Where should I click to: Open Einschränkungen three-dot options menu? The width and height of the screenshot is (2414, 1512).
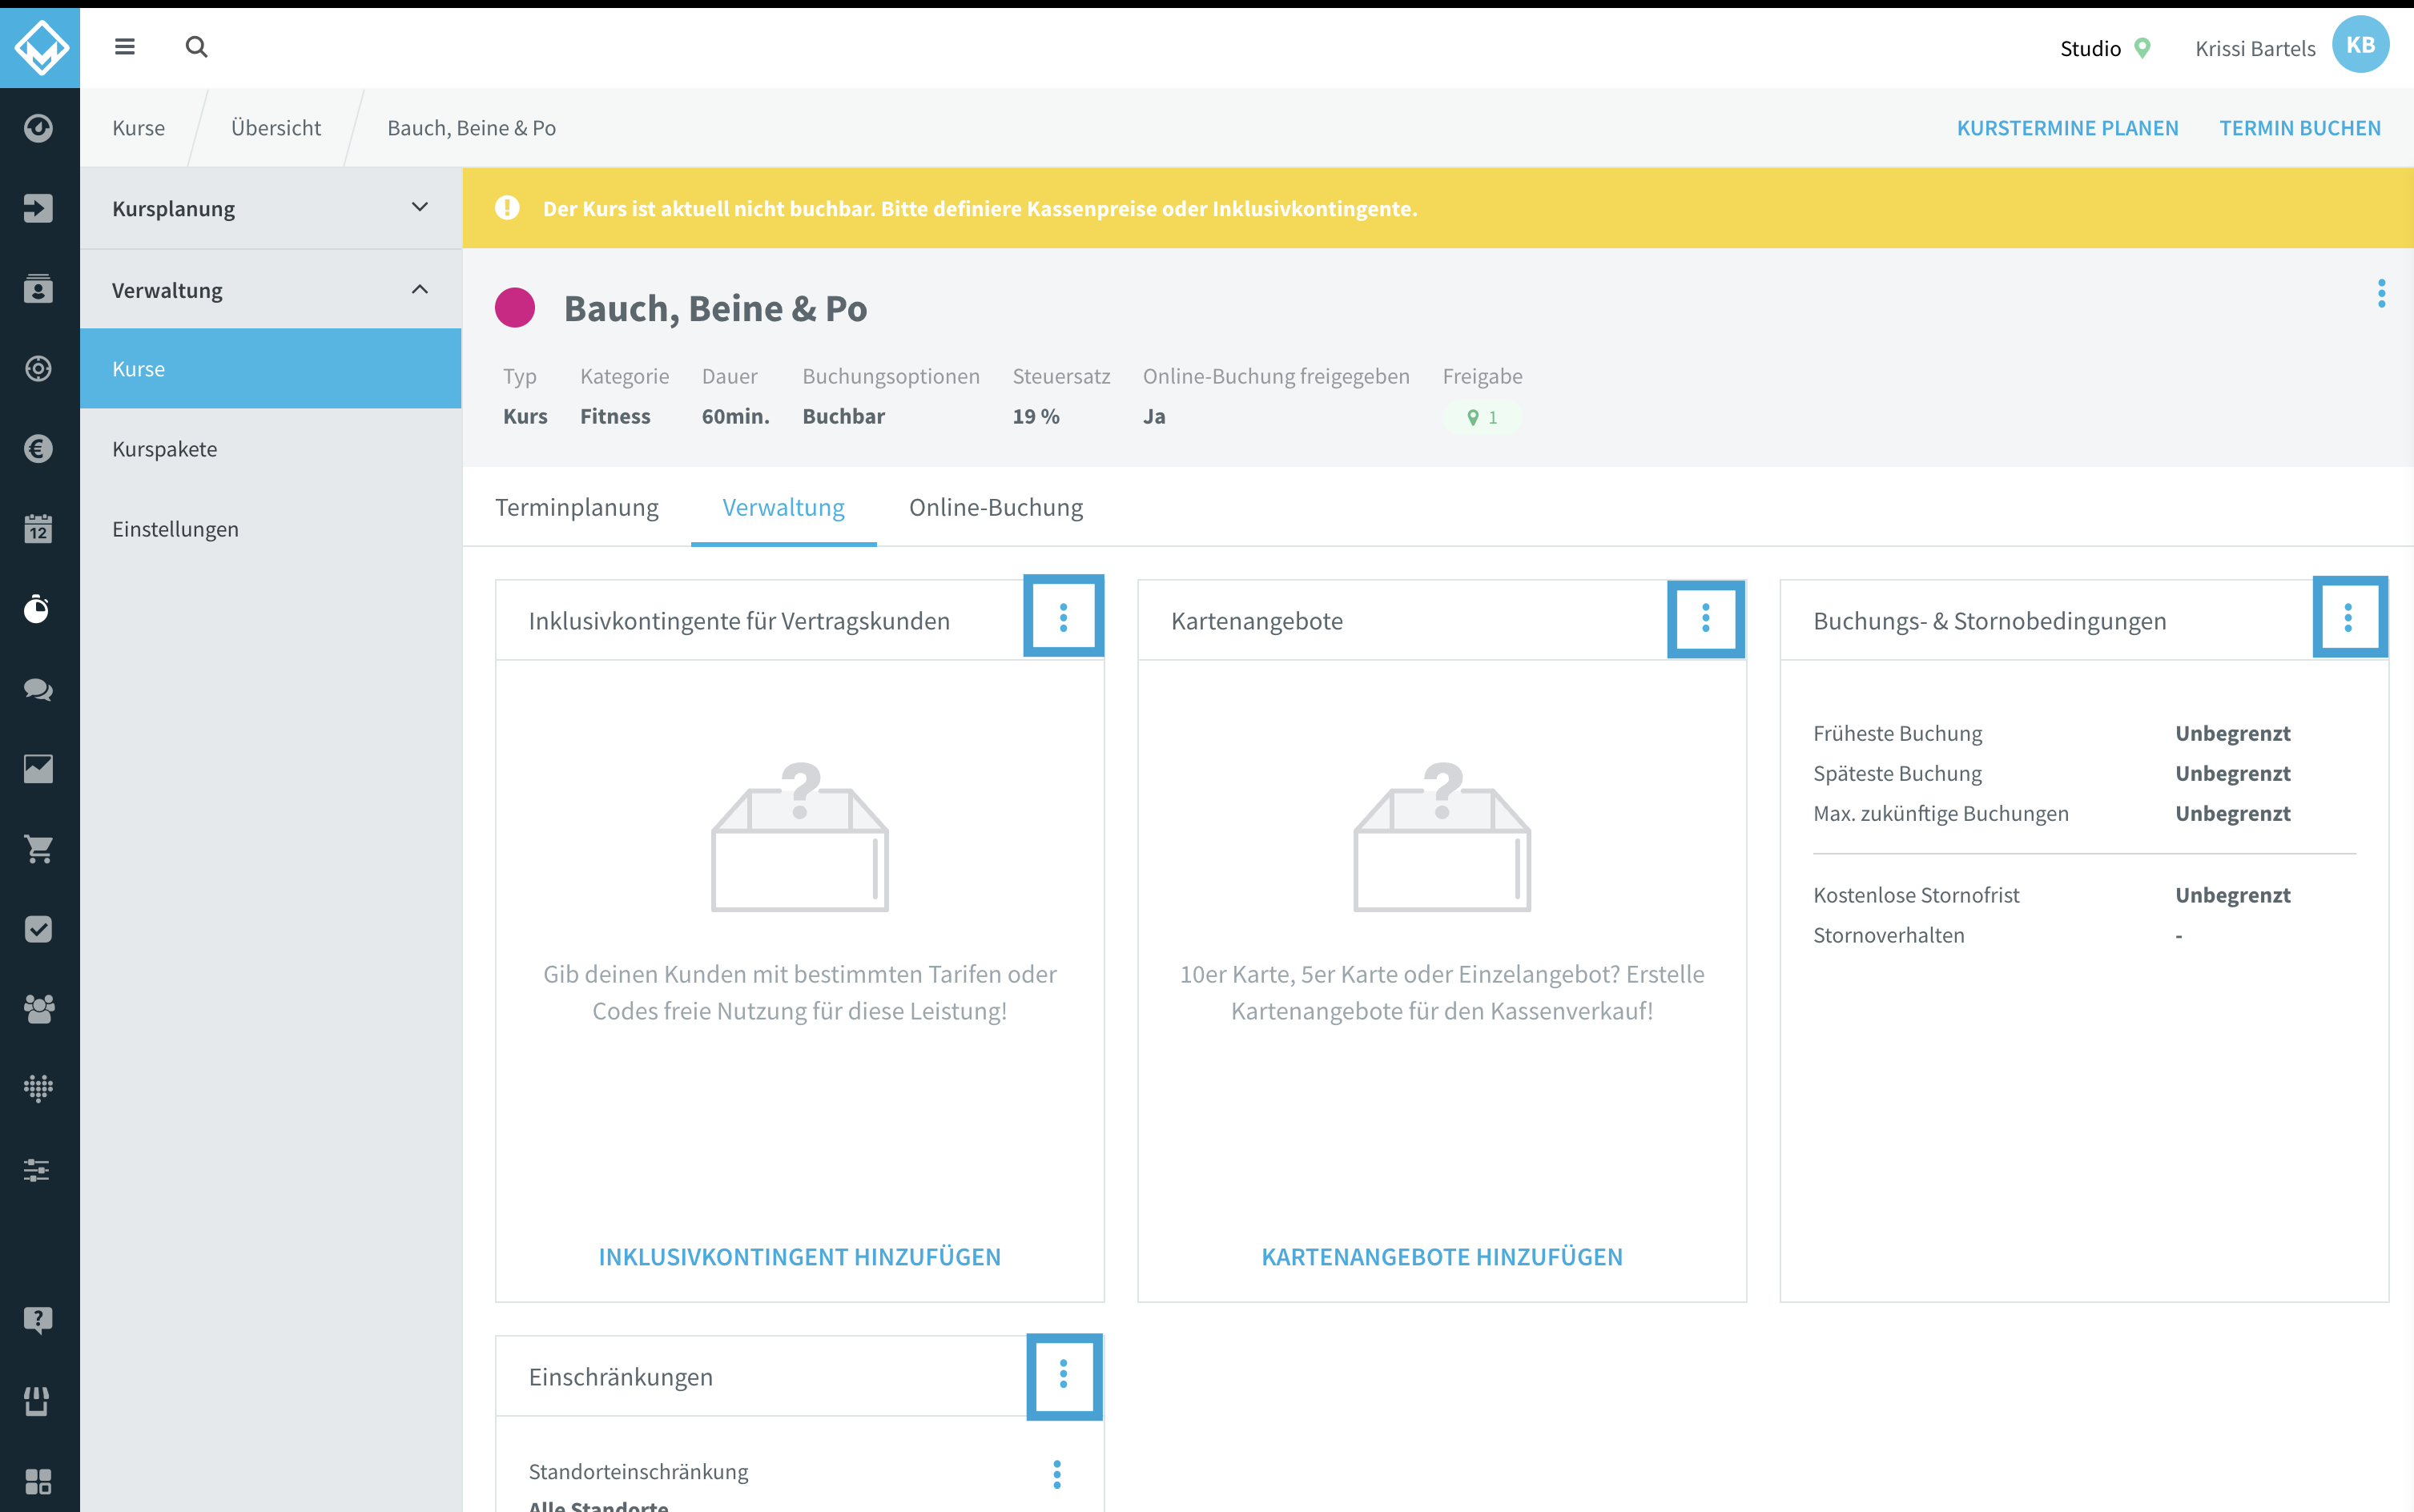(1064, 1375)
